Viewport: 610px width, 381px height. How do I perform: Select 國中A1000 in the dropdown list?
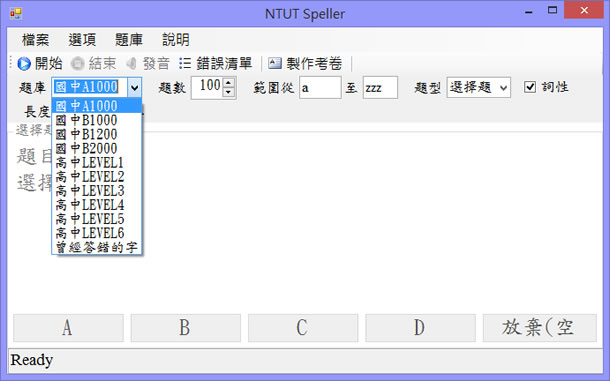(96, 105)
